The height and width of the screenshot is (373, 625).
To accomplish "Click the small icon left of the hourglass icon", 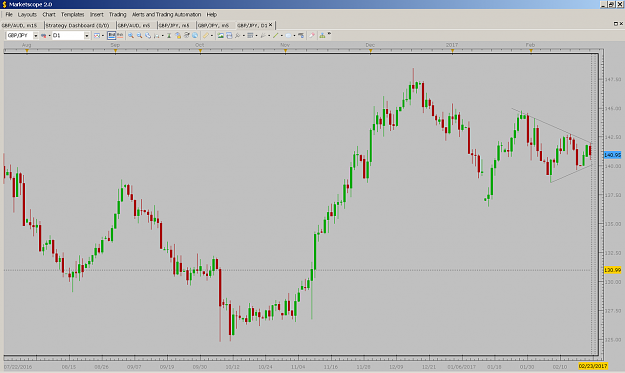I will point(157,35).
